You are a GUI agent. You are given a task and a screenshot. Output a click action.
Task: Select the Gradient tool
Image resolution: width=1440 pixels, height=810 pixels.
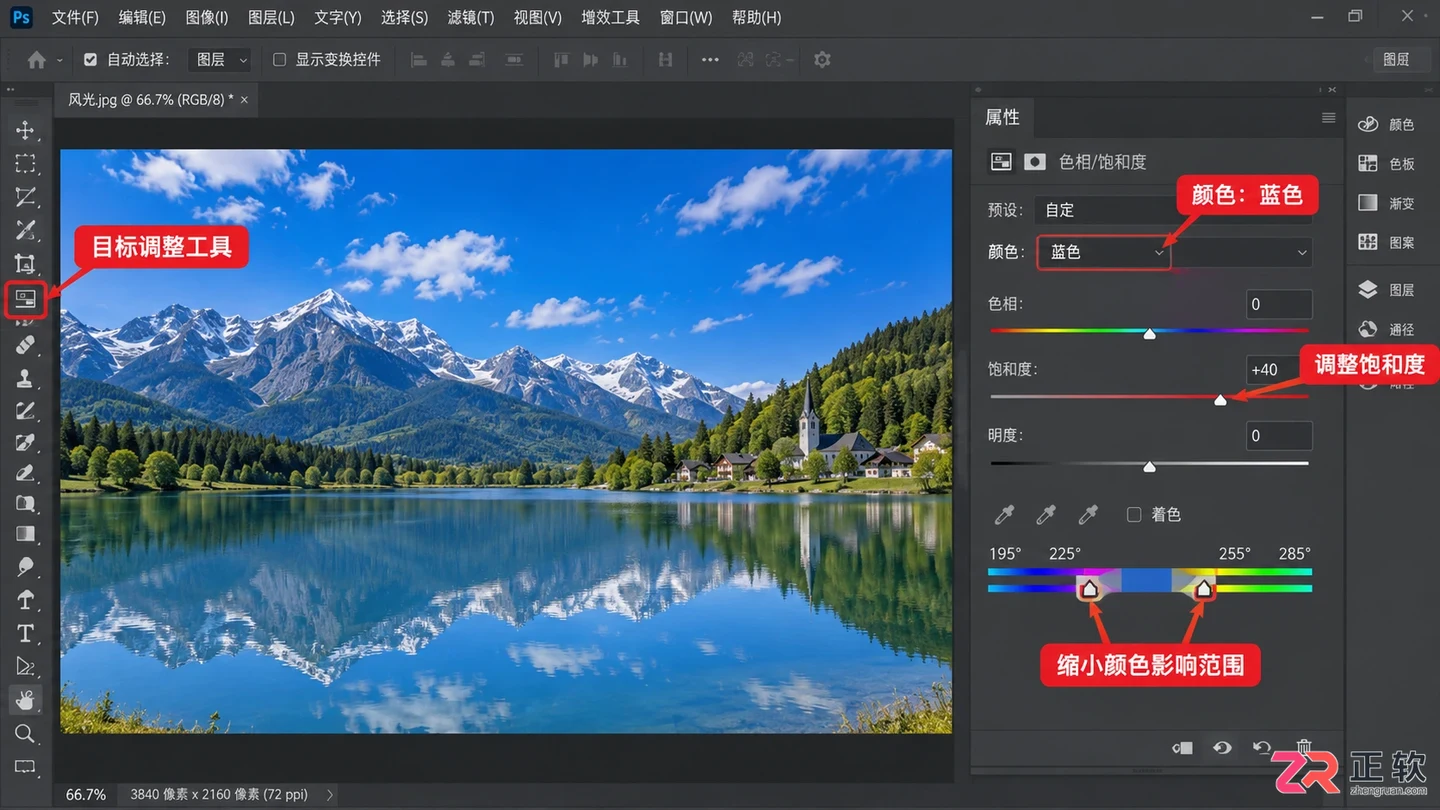coord(25,534)
